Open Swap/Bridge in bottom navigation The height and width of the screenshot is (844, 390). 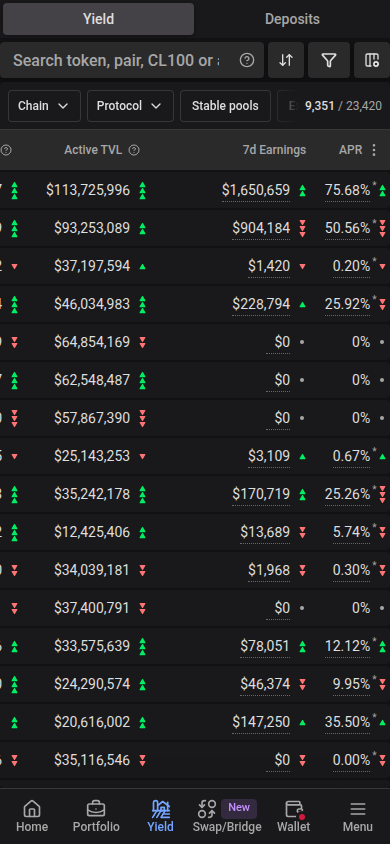226,816
